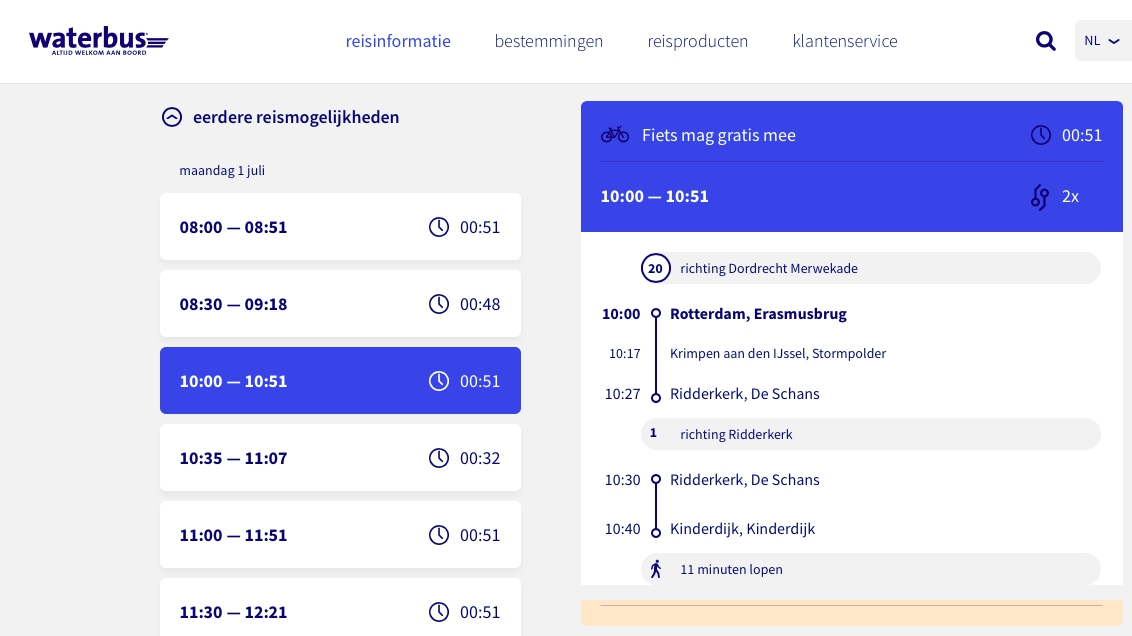Go to reisproducten in the navigation
The height and width of the screenshot is (636, 1132).
698,41
